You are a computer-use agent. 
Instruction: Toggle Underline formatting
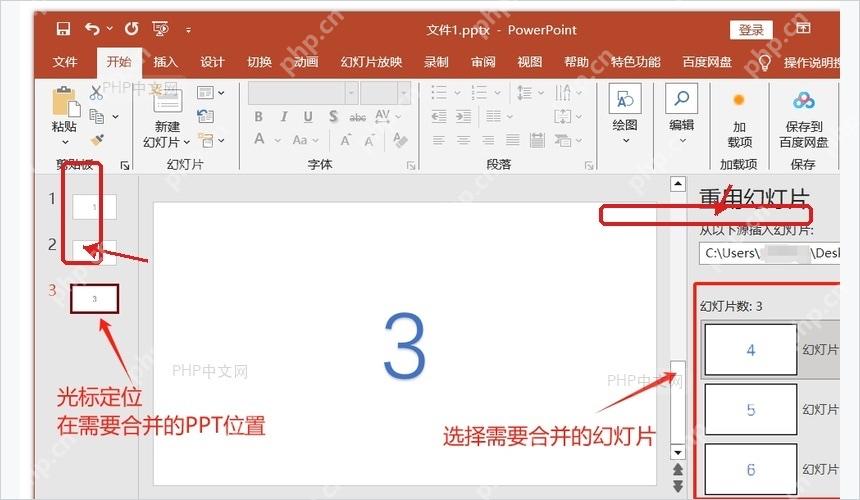(x=308, y=117)
